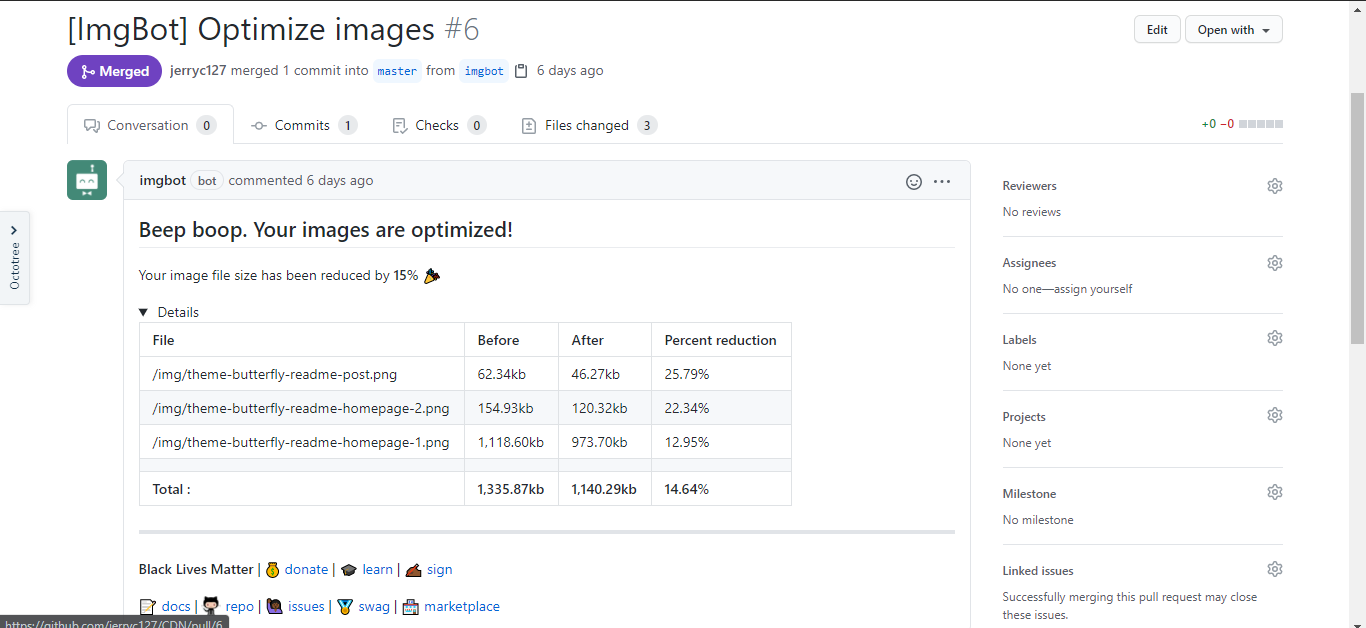Click the graduation cap learn emoji
Screen dimensions: 1366x628
coord(349,569)
